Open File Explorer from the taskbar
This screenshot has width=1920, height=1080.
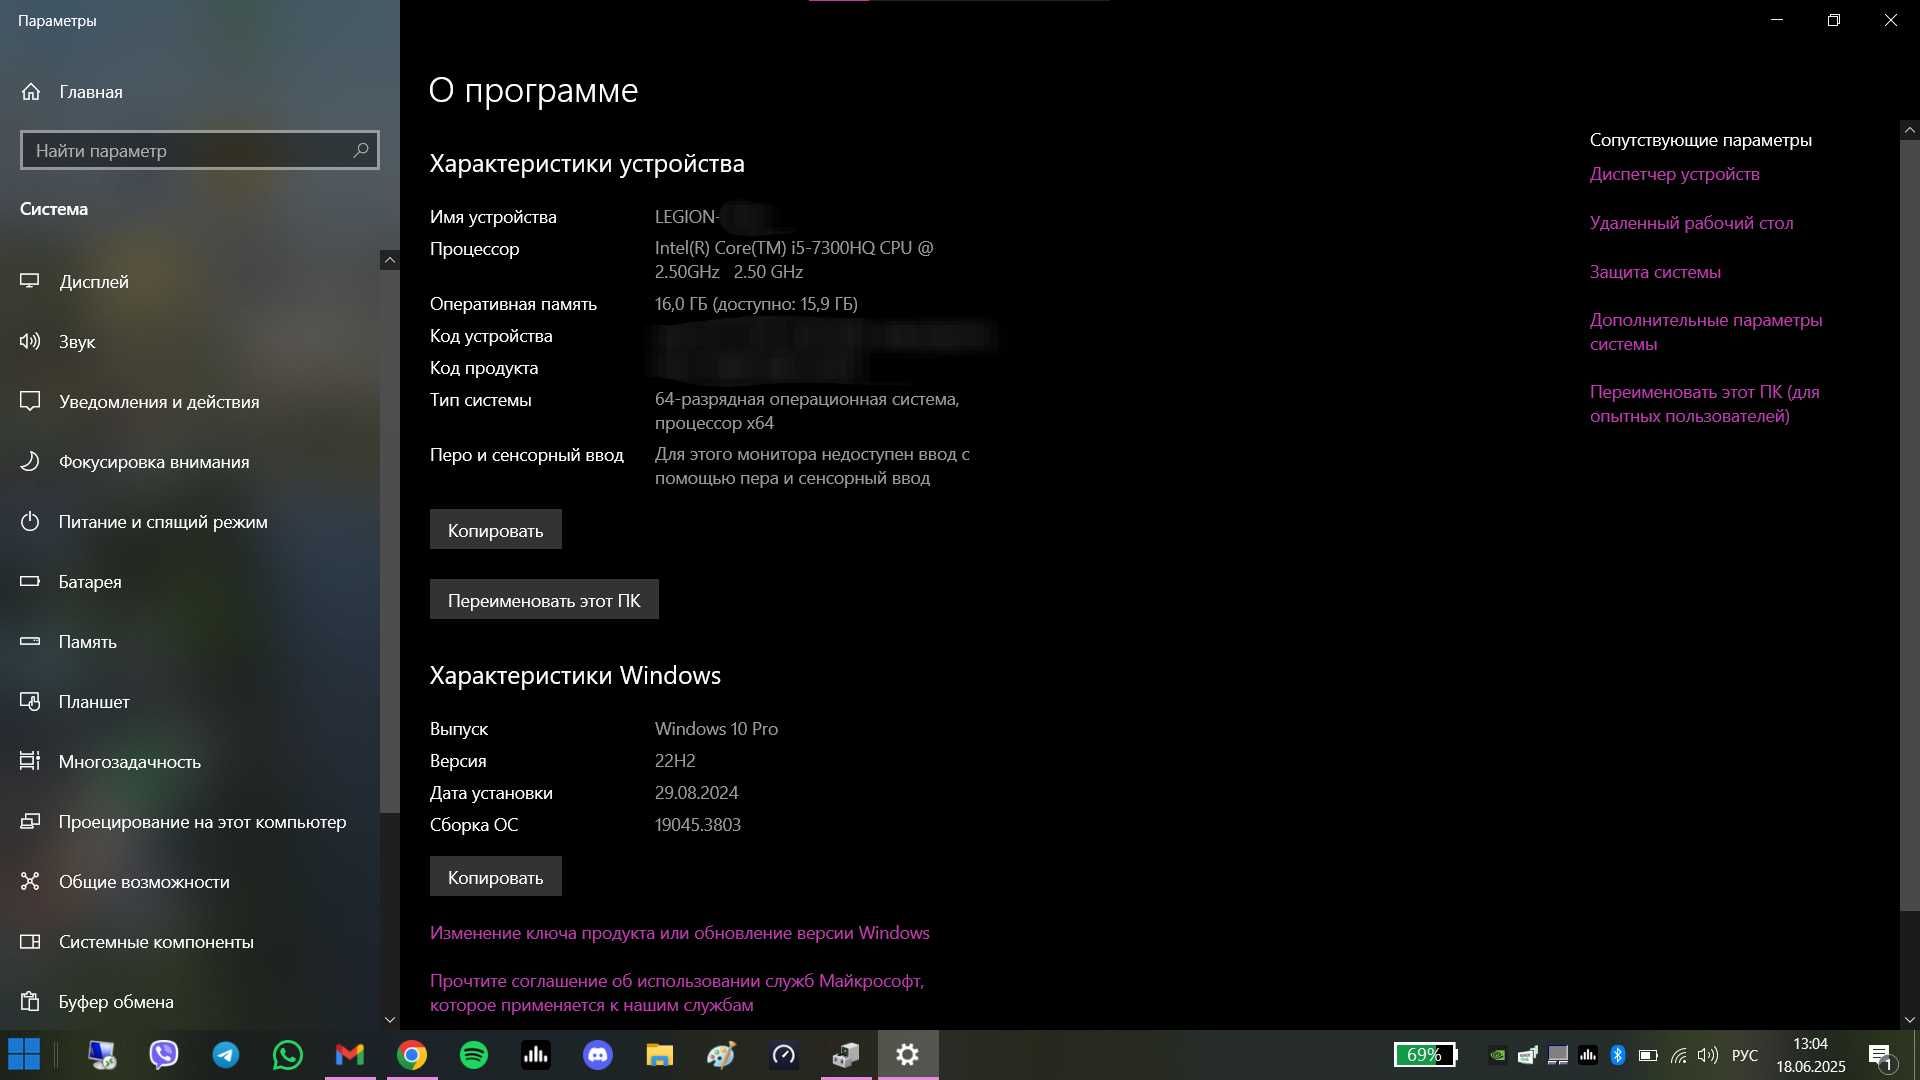point(660,1055)
